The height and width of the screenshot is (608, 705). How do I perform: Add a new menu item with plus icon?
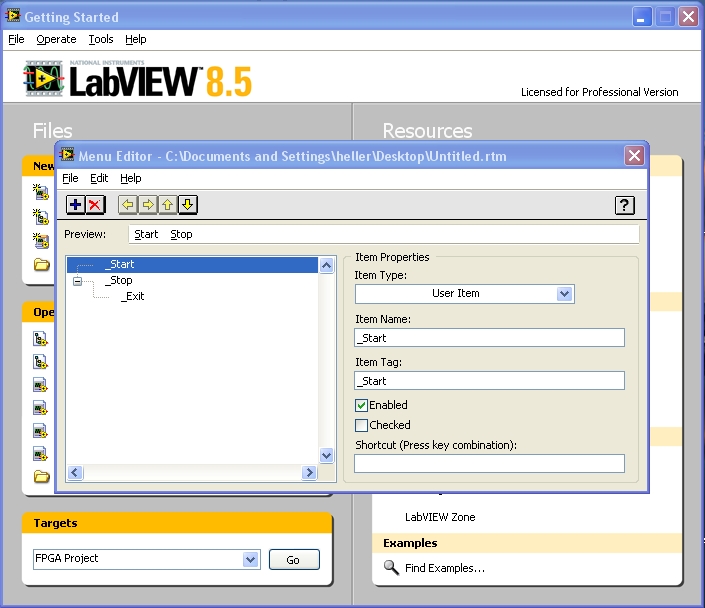[x=76, y=205]
